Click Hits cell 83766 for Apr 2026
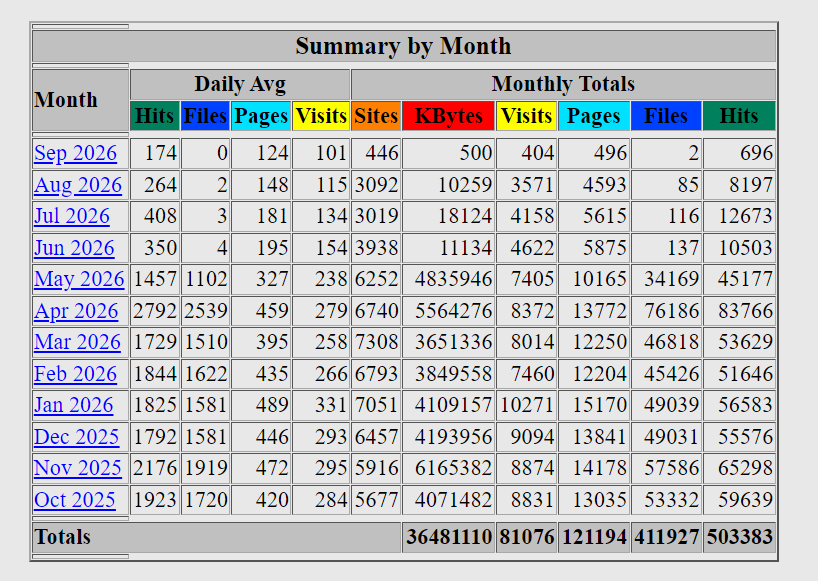The height and width of the screenshot is (581, 818). click(739, 311)
